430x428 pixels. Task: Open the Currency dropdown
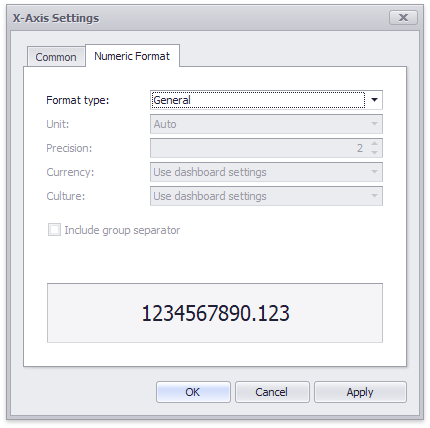pos(266,172)
